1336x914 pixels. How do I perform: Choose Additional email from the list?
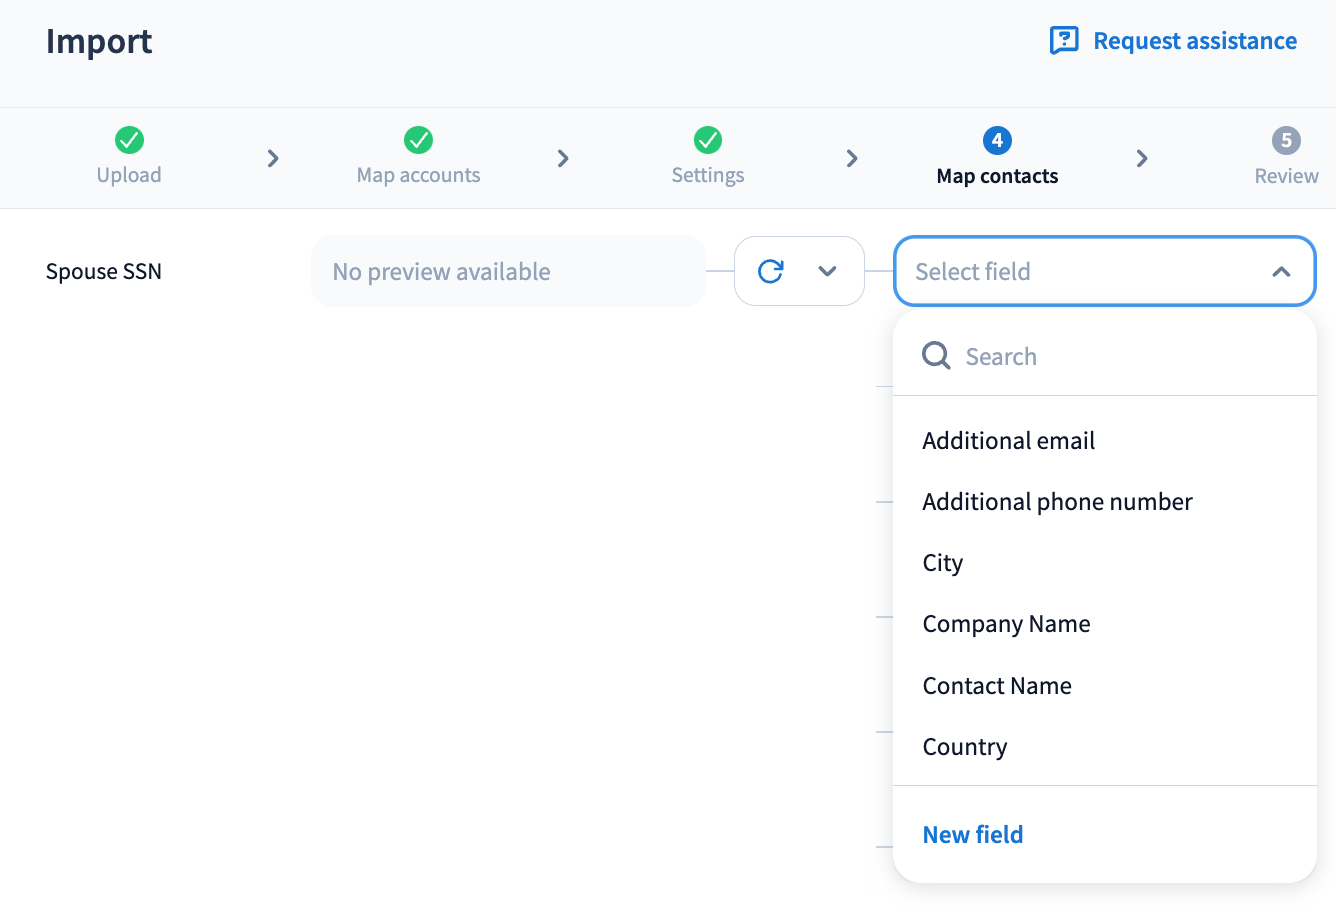(x=1008, y=441)
